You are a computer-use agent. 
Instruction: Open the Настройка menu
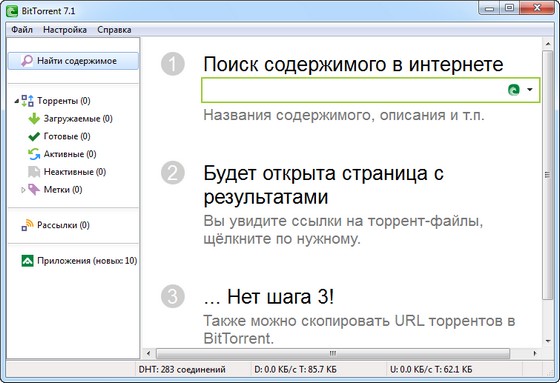65,30
